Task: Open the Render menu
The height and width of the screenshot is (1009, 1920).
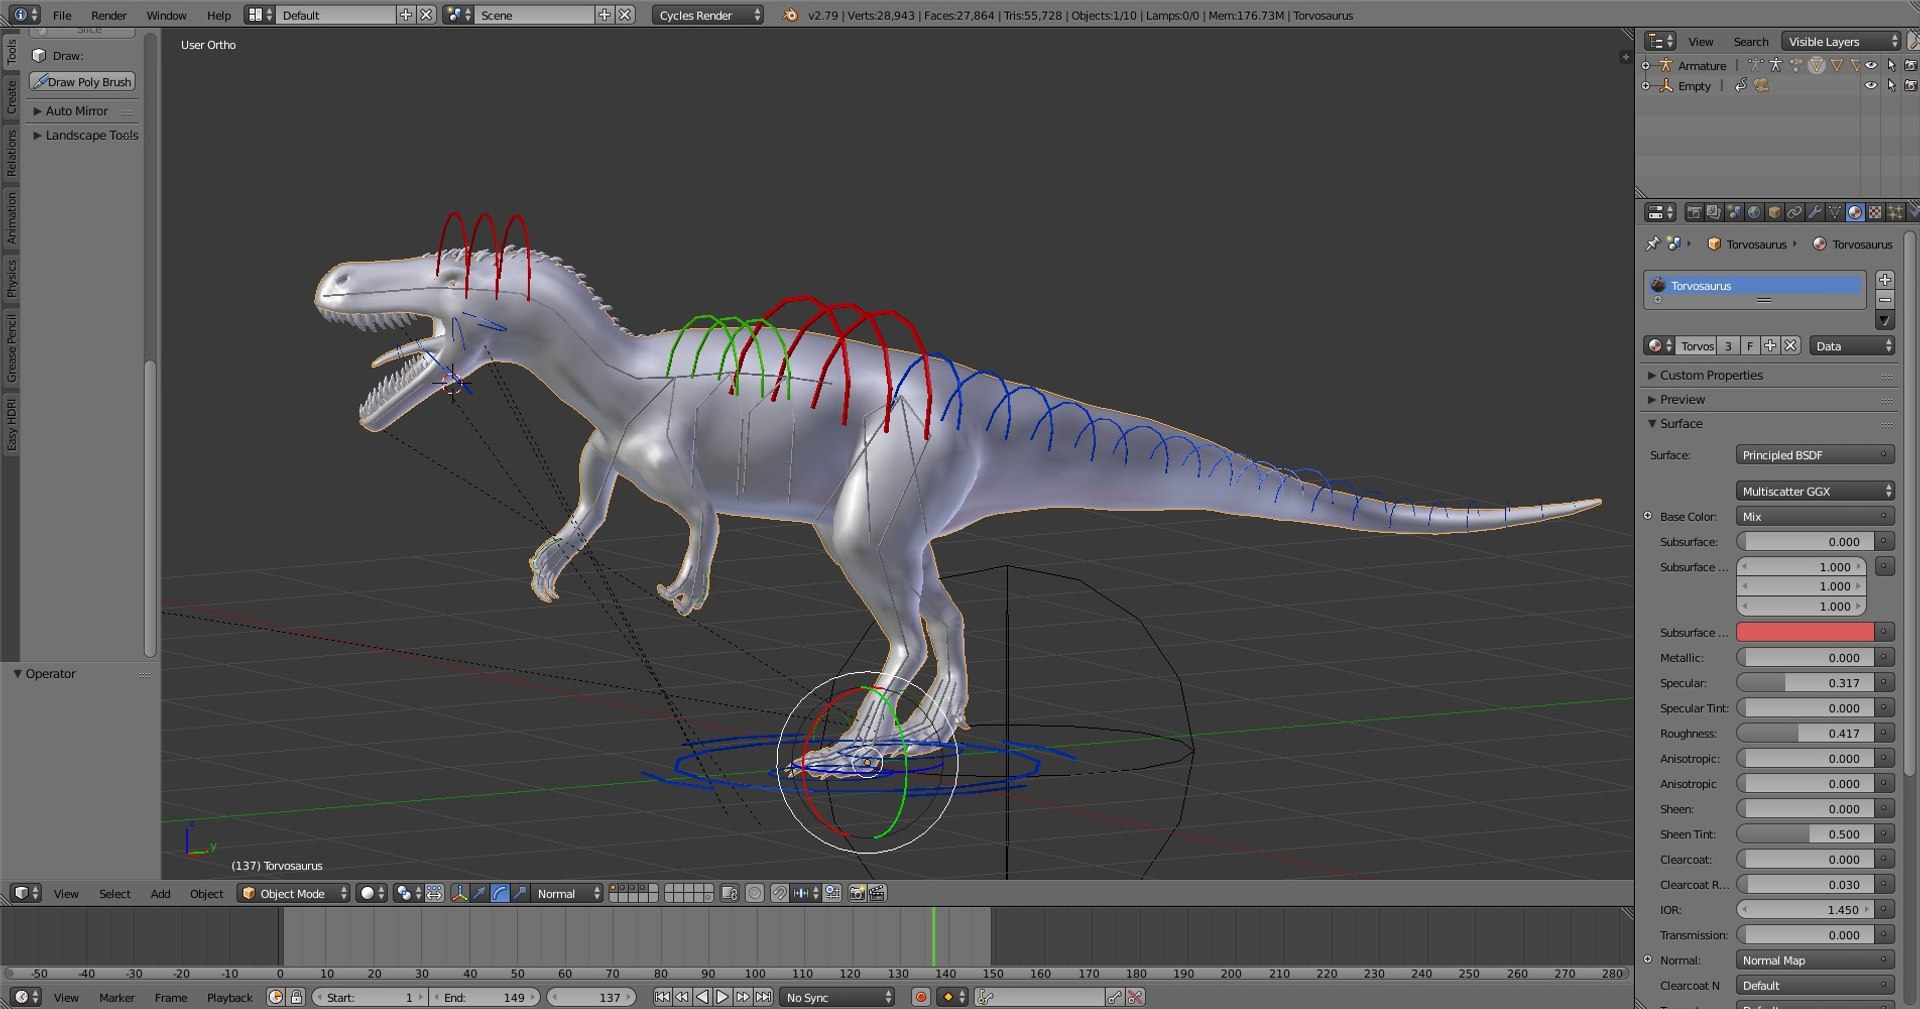Action: [x=109, y=15]
